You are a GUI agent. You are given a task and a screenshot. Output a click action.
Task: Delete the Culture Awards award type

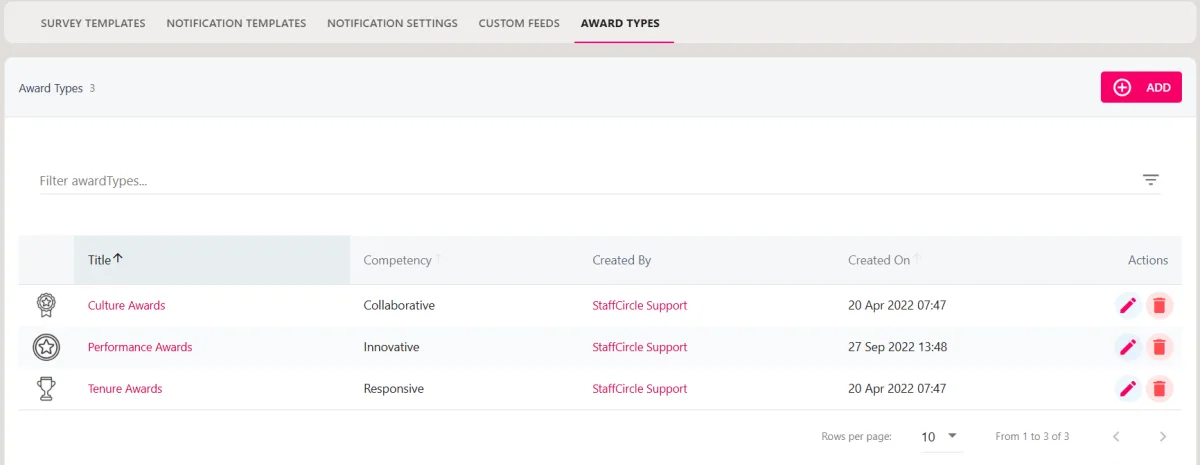pos(1159,305)
